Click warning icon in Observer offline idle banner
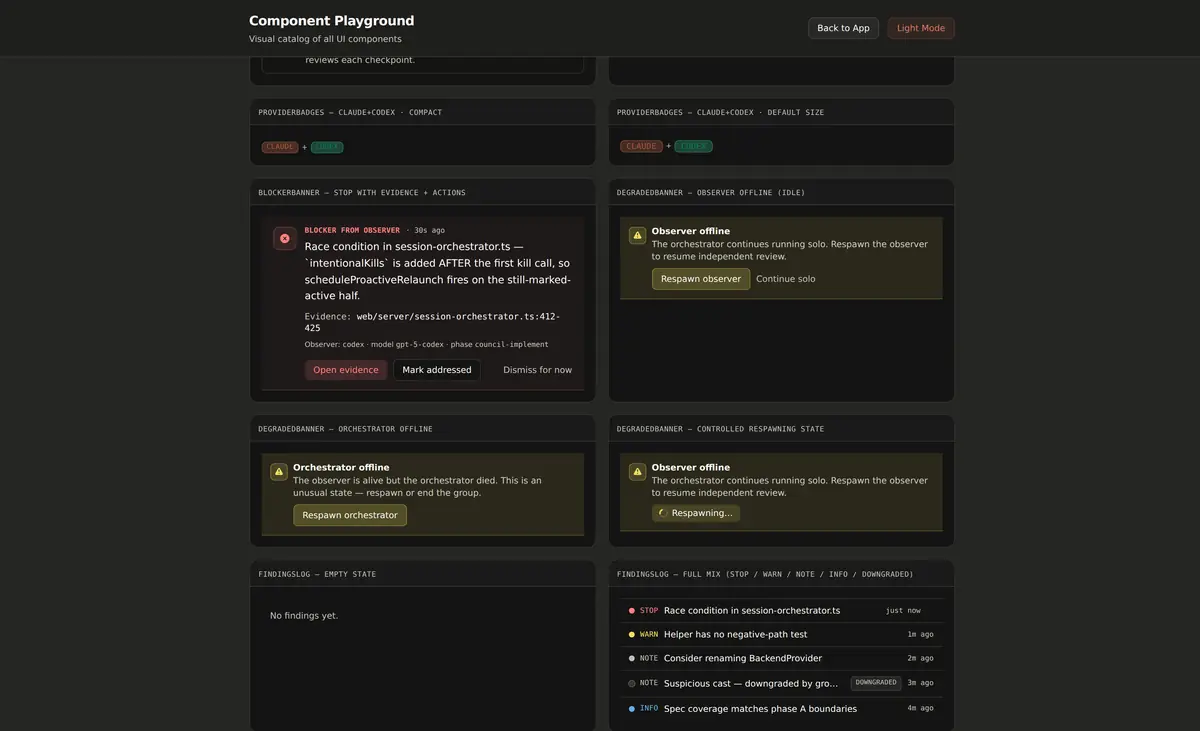This screenshot has height=731, width=1200. point(637,236)
